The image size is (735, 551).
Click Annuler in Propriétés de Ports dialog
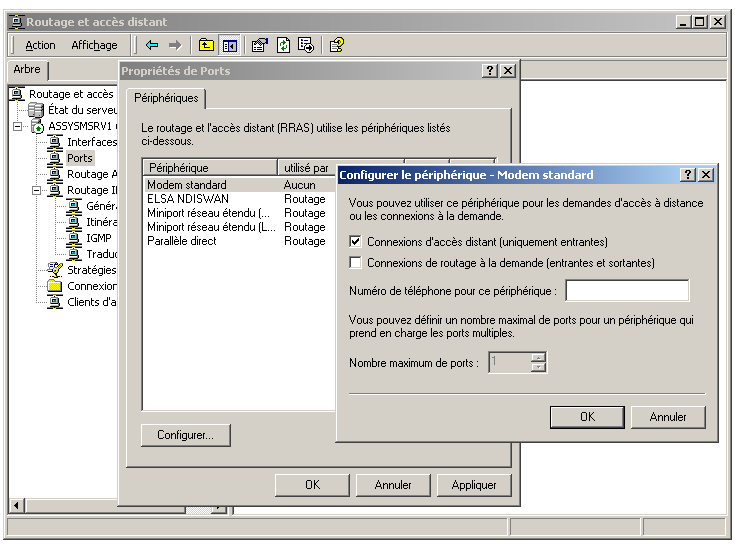pos(393,485)
